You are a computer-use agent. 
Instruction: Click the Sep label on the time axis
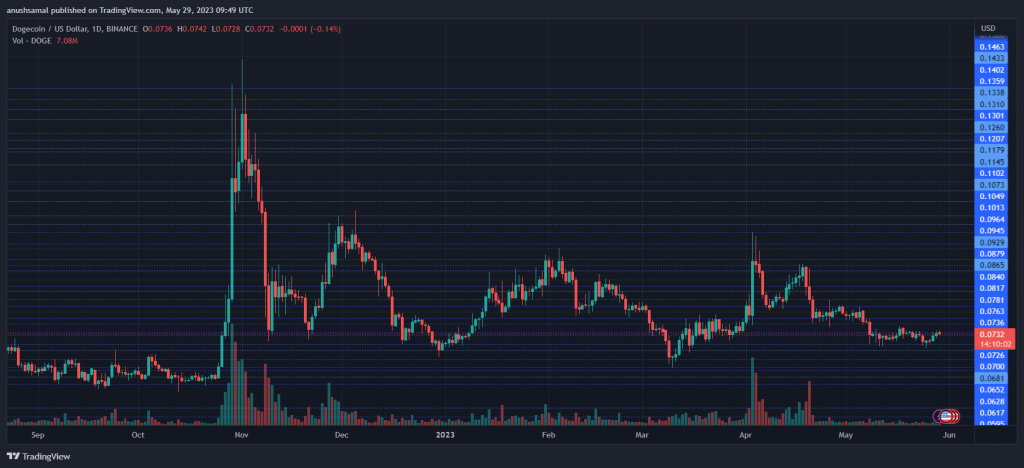tap(38, 435)
